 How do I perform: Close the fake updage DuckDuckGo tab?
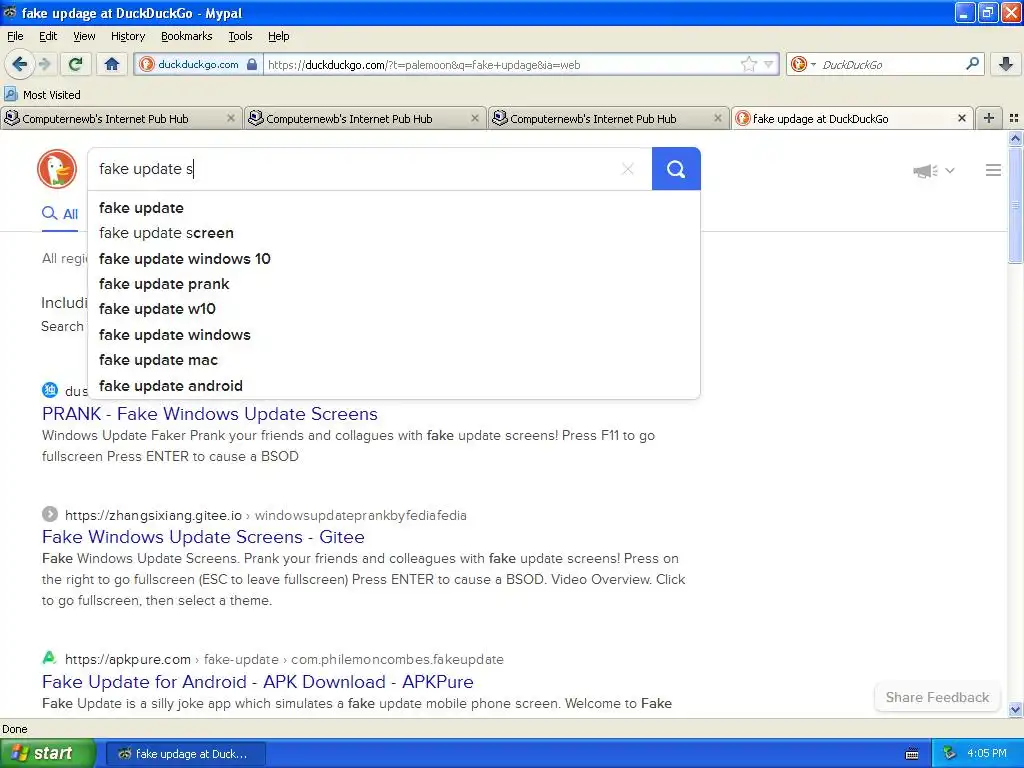(x=961, y=118)
